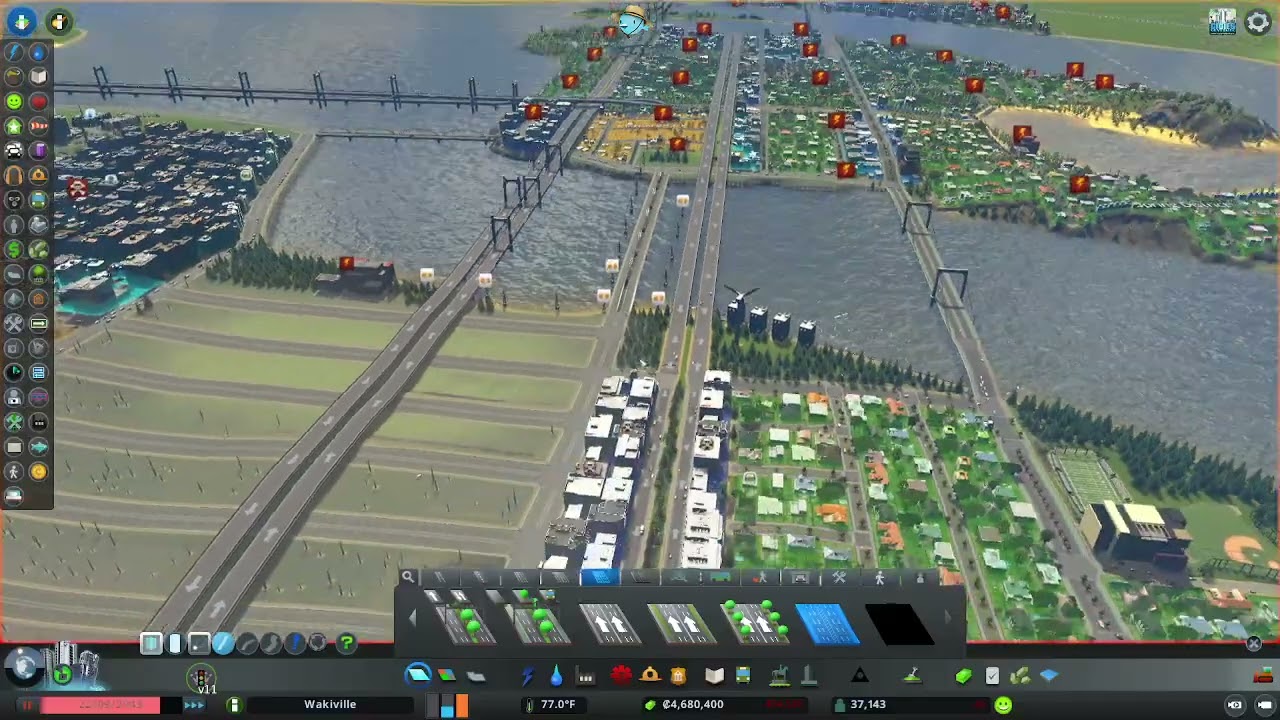This screenshot has width=1280, height=720.
Task: Open the Traffic info view car icon
Action: click(14, 150)
